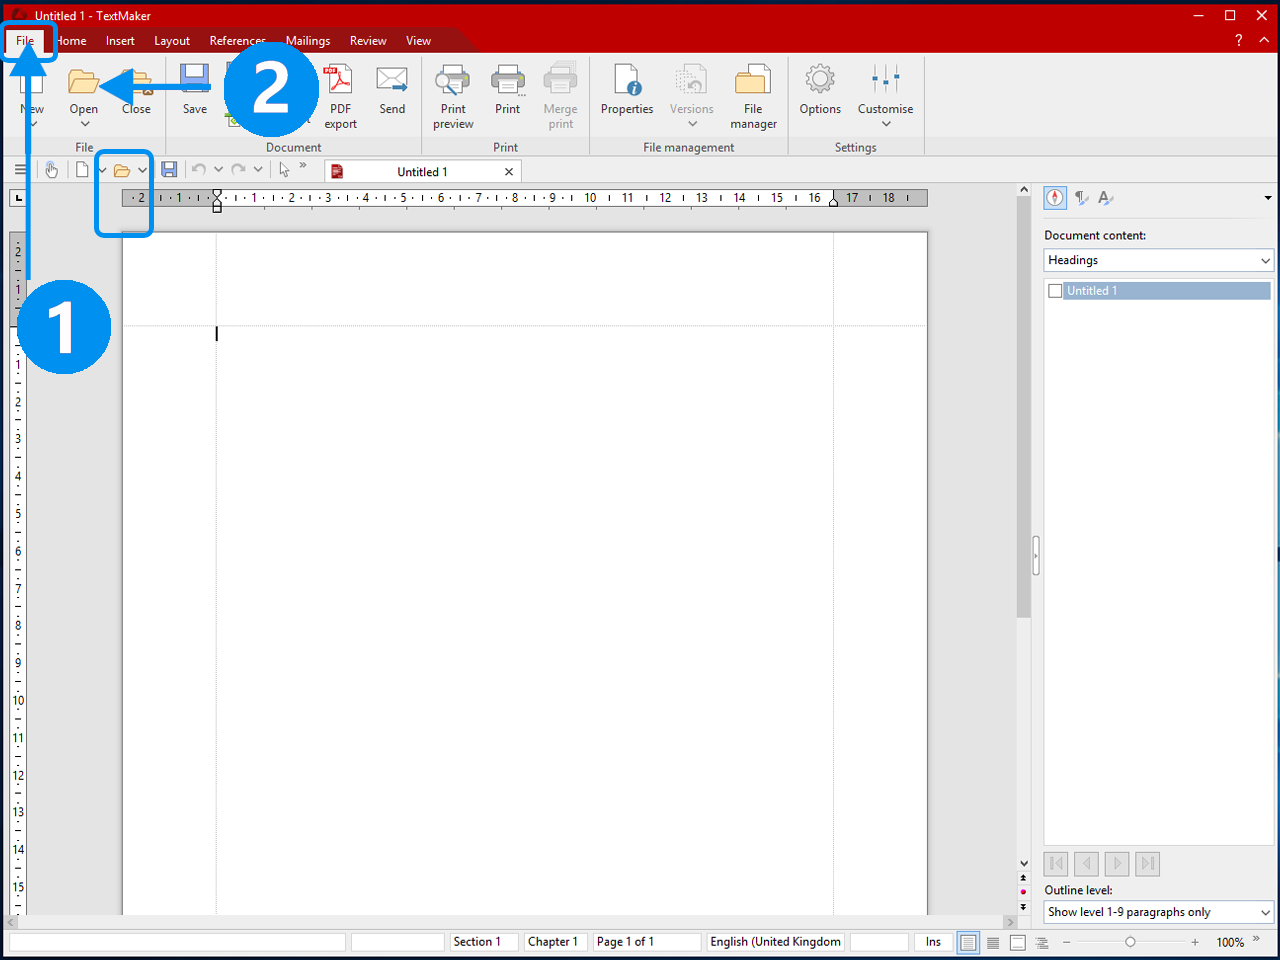Tick the checkbox next to Untitled 1 heading
Viewport: 1280px width, 960px height.
[1055, 290]
